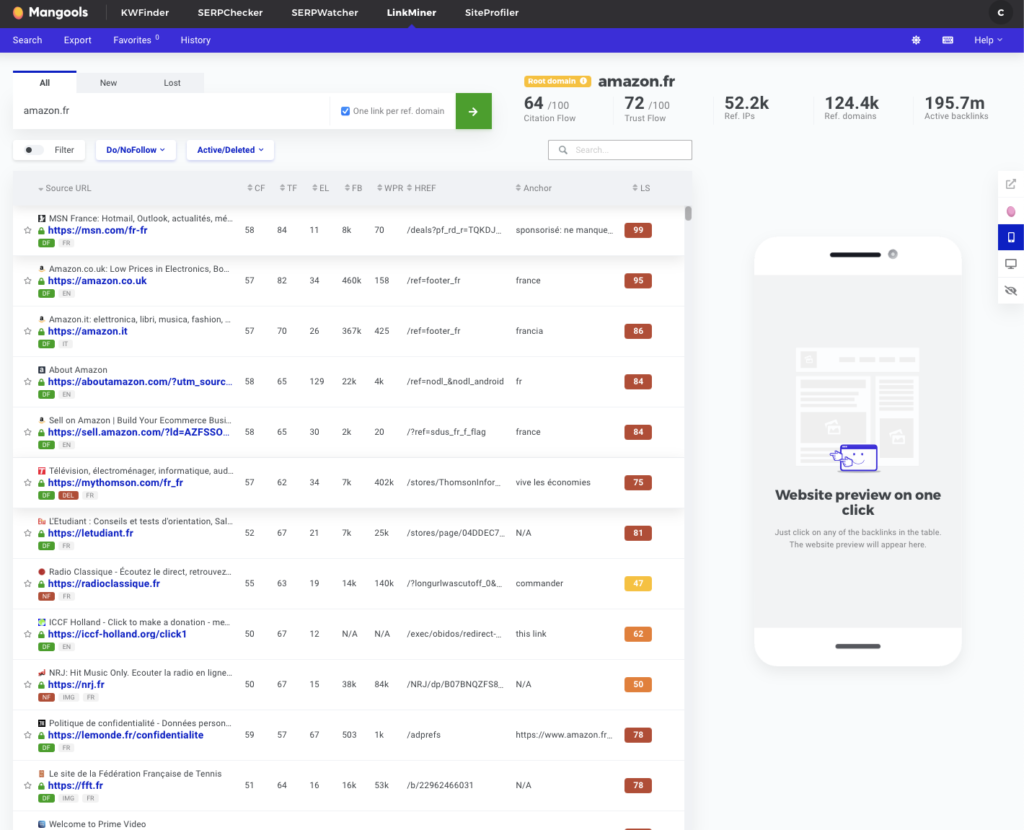Image resolution: width=1024 pixels, height=830 pixels.
Task: Sort table by Source URL
Action: (65, 188)
